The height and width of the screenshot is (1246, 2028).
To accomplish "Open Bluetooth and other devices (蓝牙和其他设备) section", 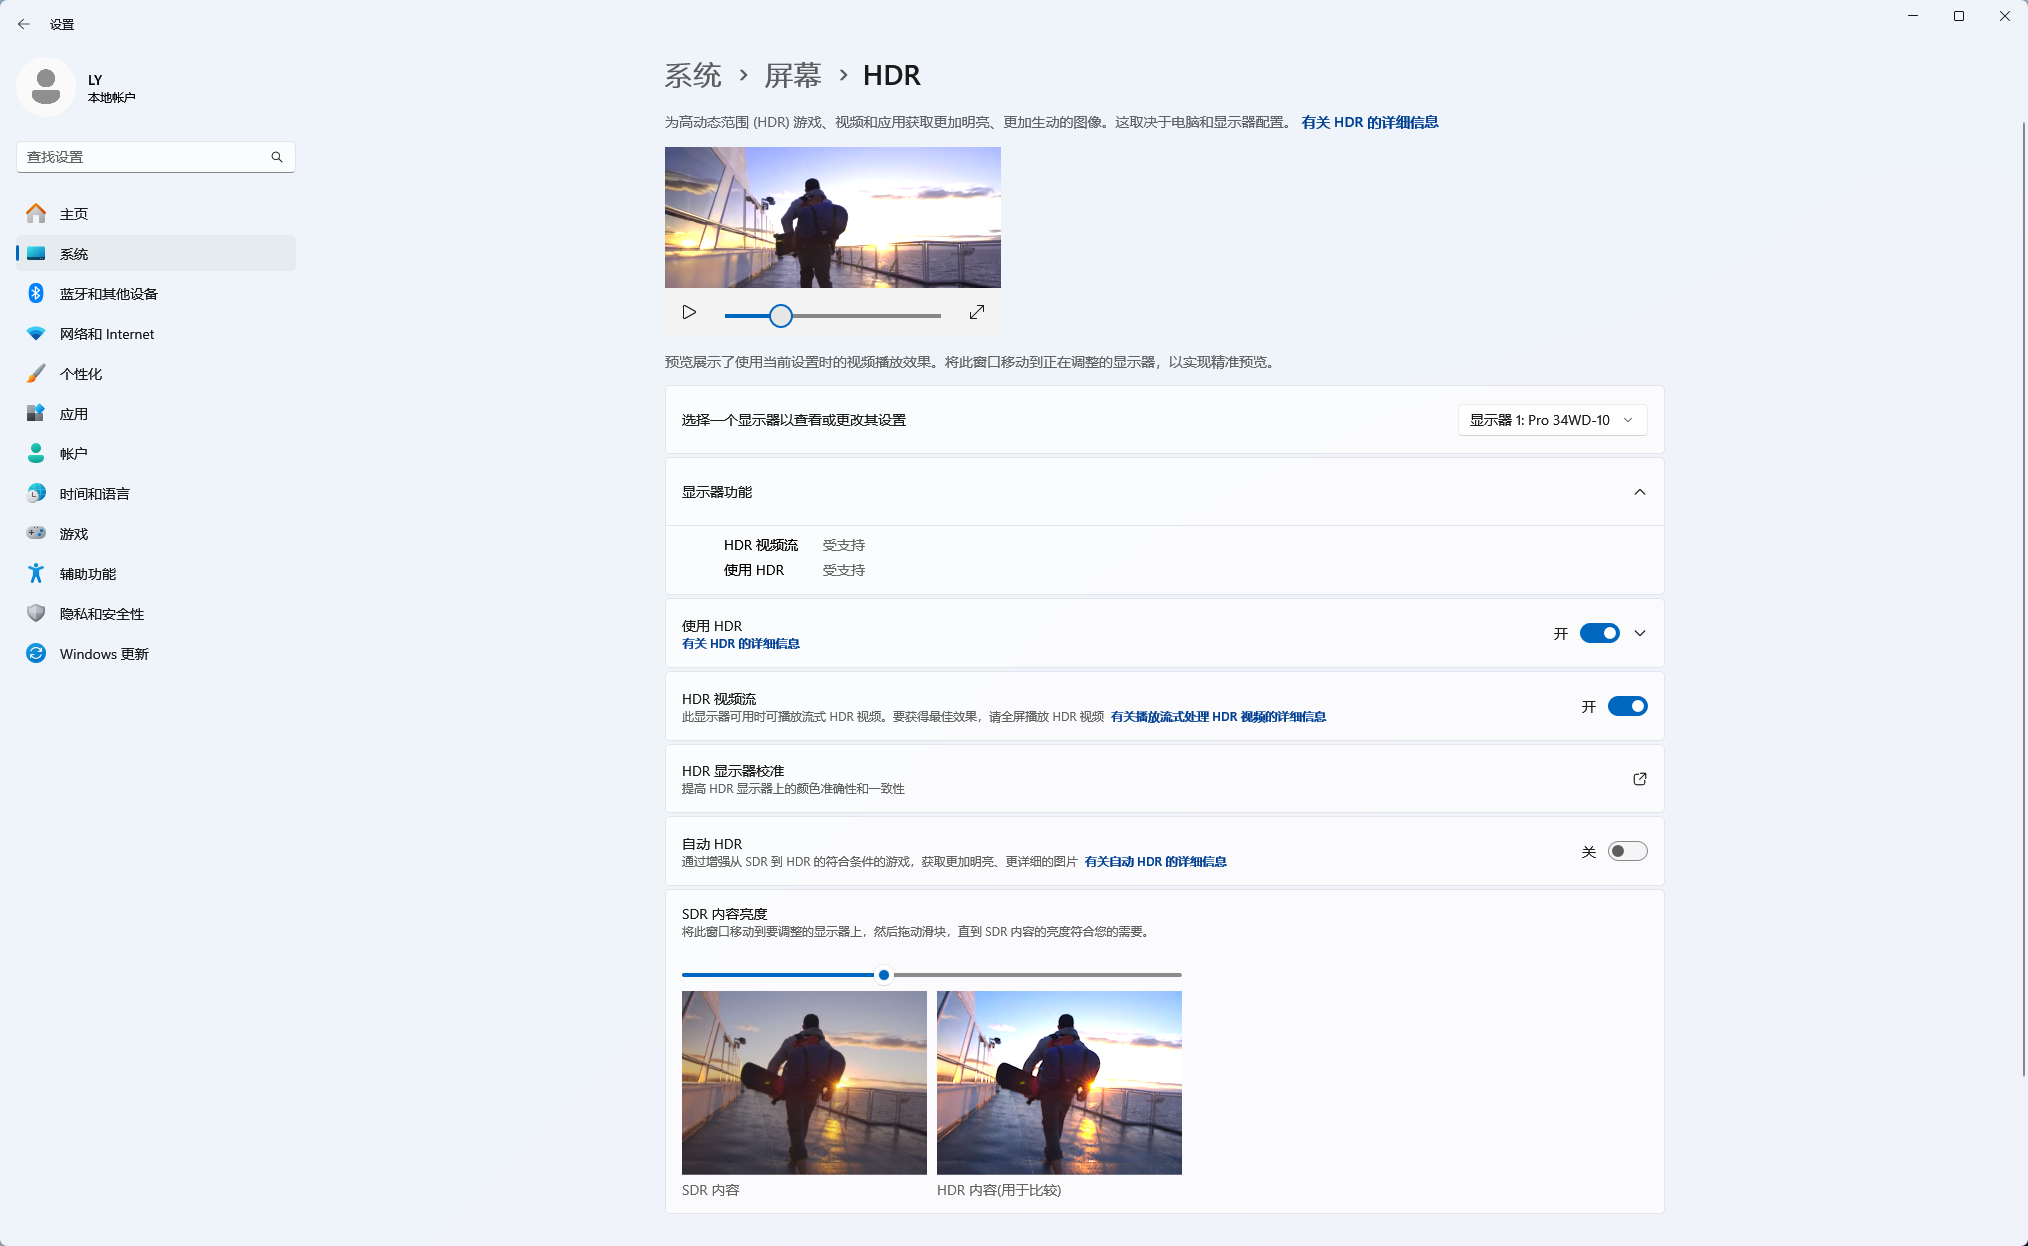I will pos(108,294).
